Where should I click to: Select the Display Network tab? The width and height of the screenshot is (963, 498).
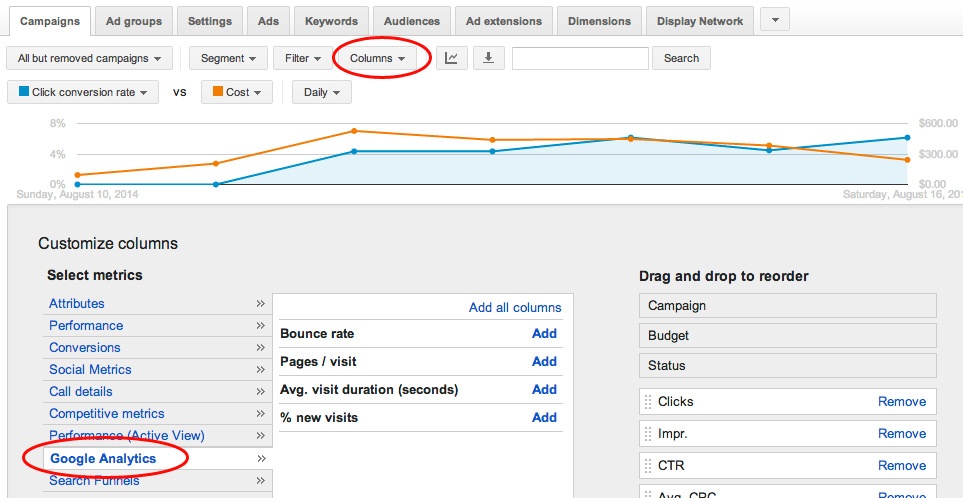tap(700, 21)
